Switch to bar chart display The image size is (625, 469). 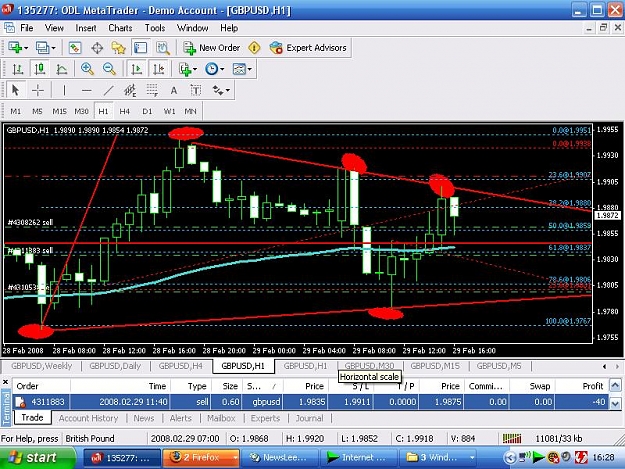click(x=18, y=69)
